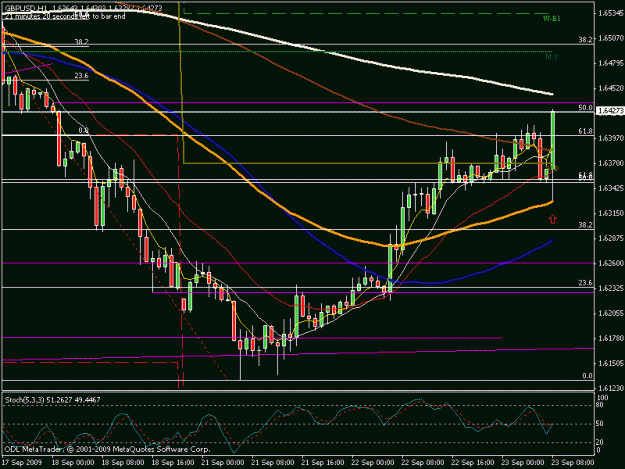Click the 22 Sep 08:00 time label
Image resolution: width=625 pixels, height=469 pixels.
pos(423,462)
